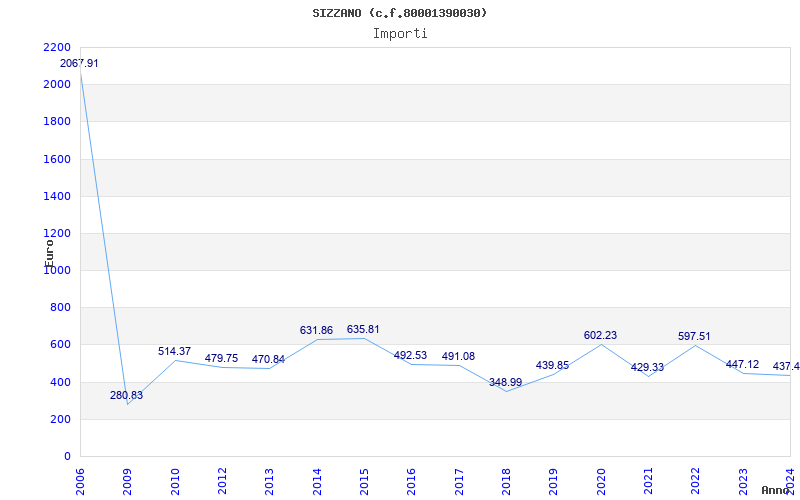Screen dimensions: 800x500
Task: Click the 439.85 data label
Action: tap(553, 366)
